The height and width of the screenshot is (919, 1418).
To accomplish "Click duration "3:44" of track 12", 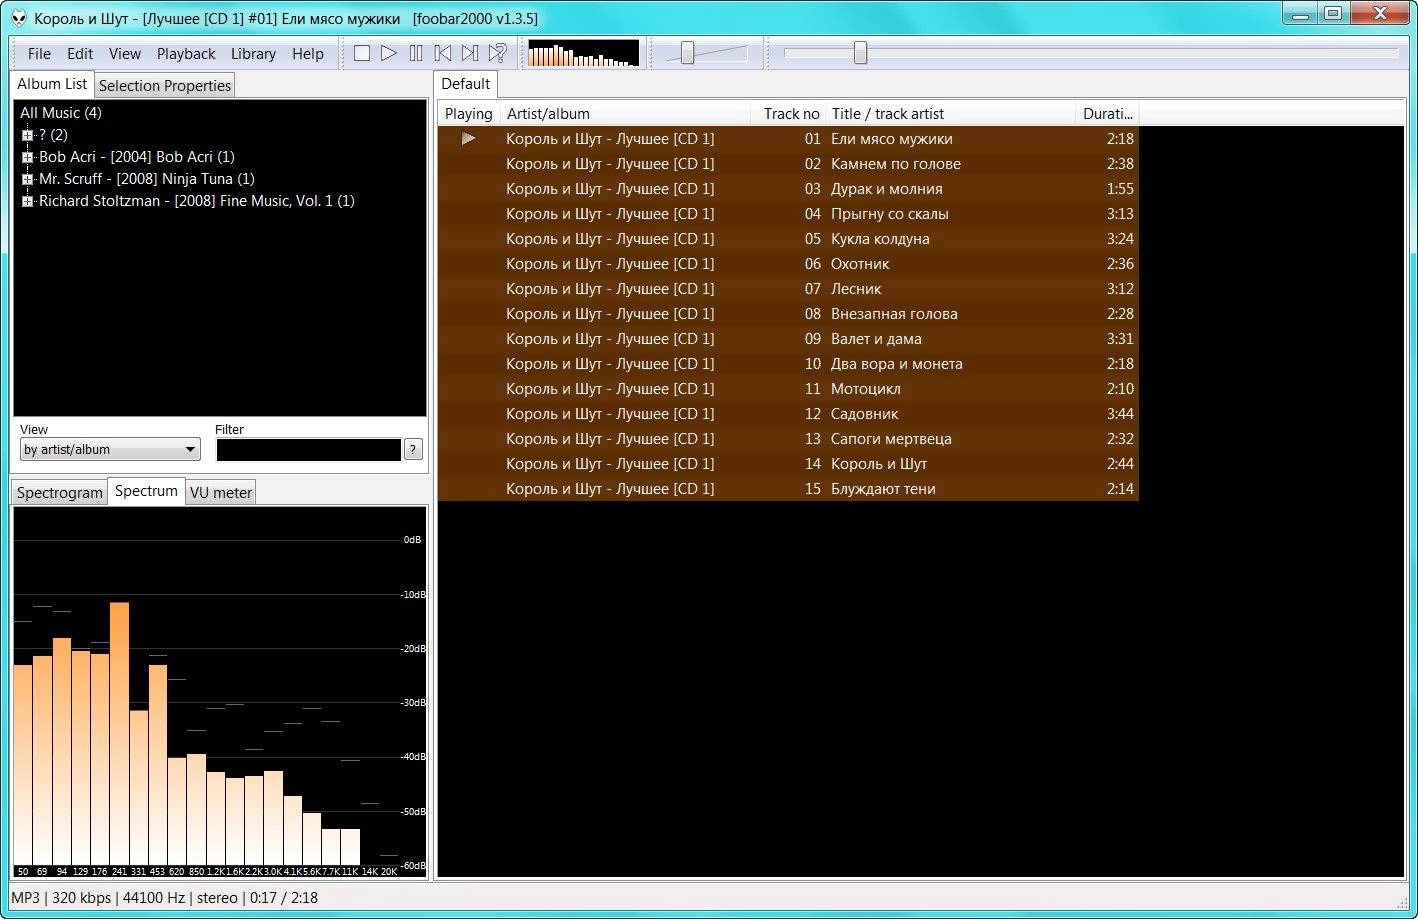I will pyautogui.click(x=1120, y=414).
